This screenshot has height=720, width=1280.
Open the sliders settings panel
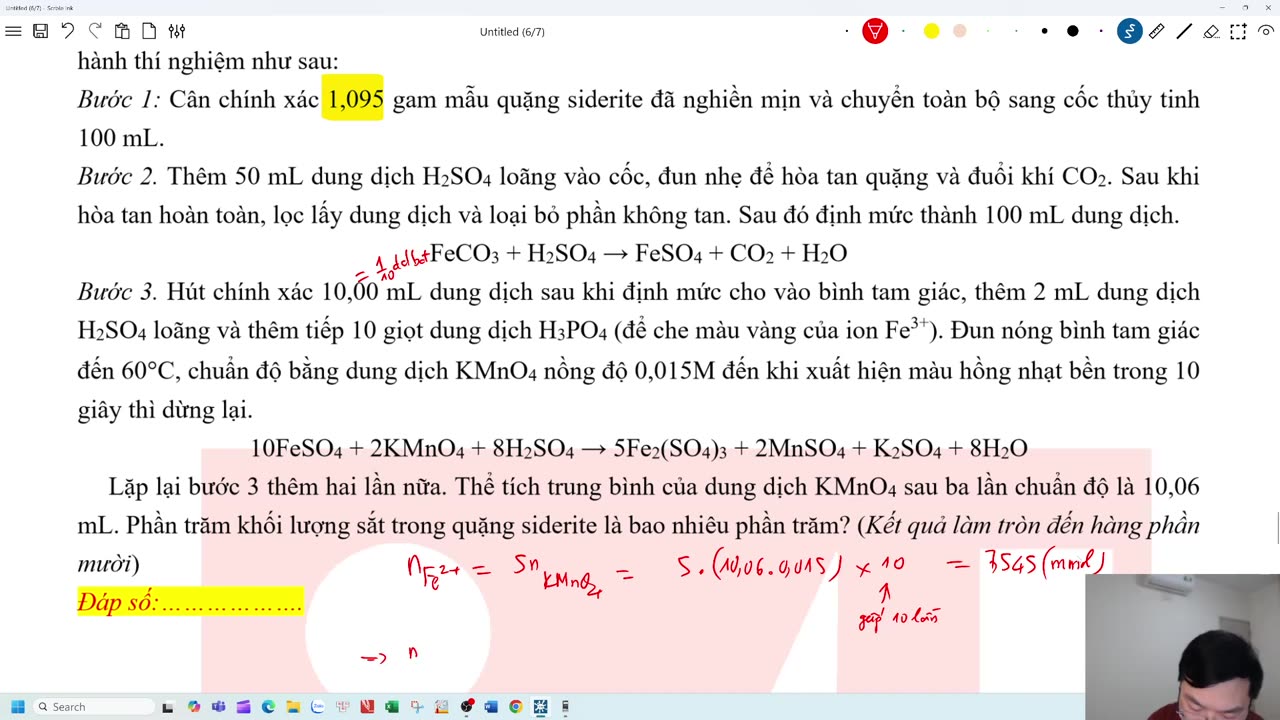point(176,31)
